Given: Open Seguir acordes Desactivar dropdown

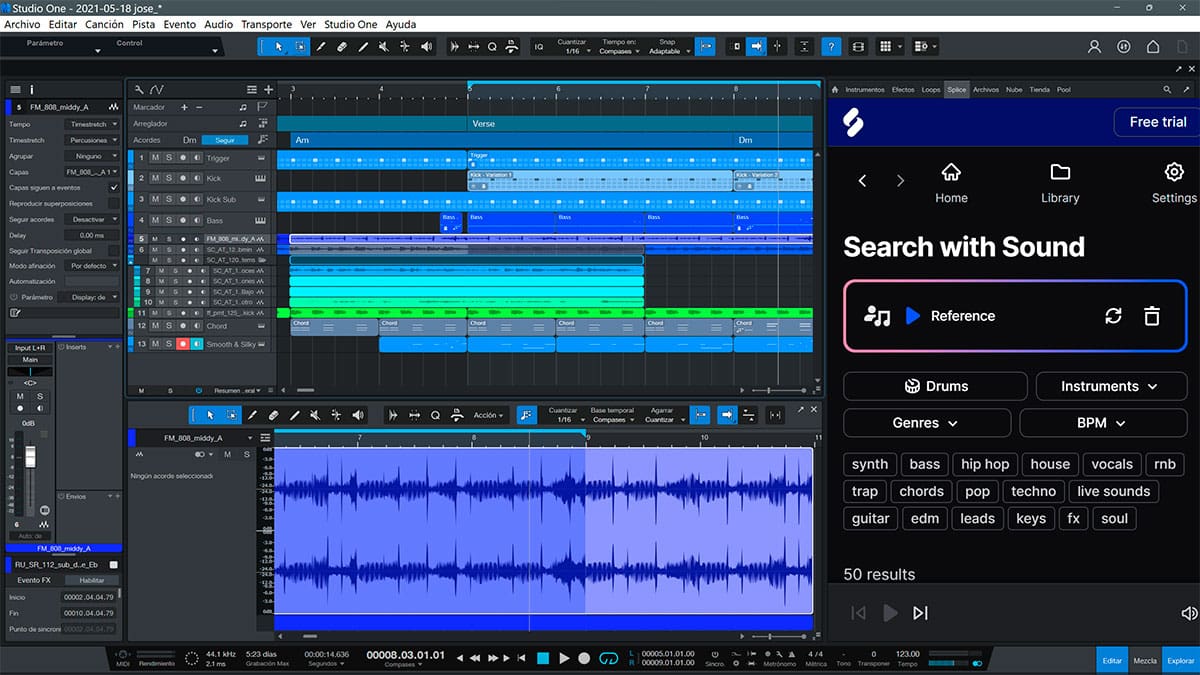Looking at the screenshot, I should coord(92,219).
